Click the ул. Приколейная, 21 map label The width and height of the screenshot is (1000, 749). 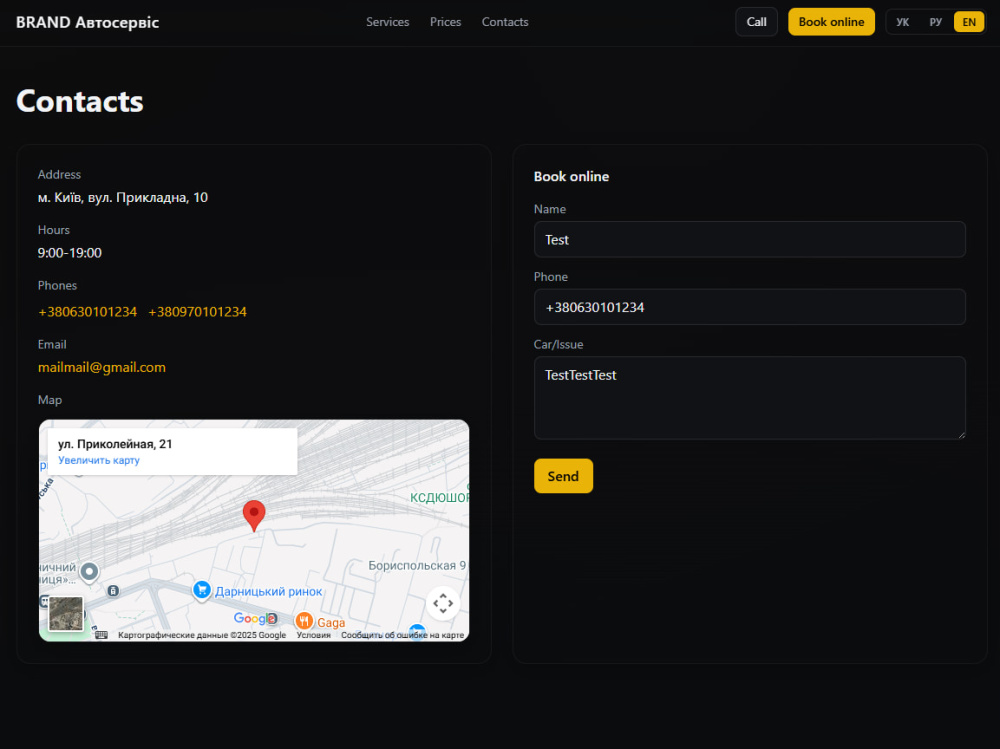[115, 444]
